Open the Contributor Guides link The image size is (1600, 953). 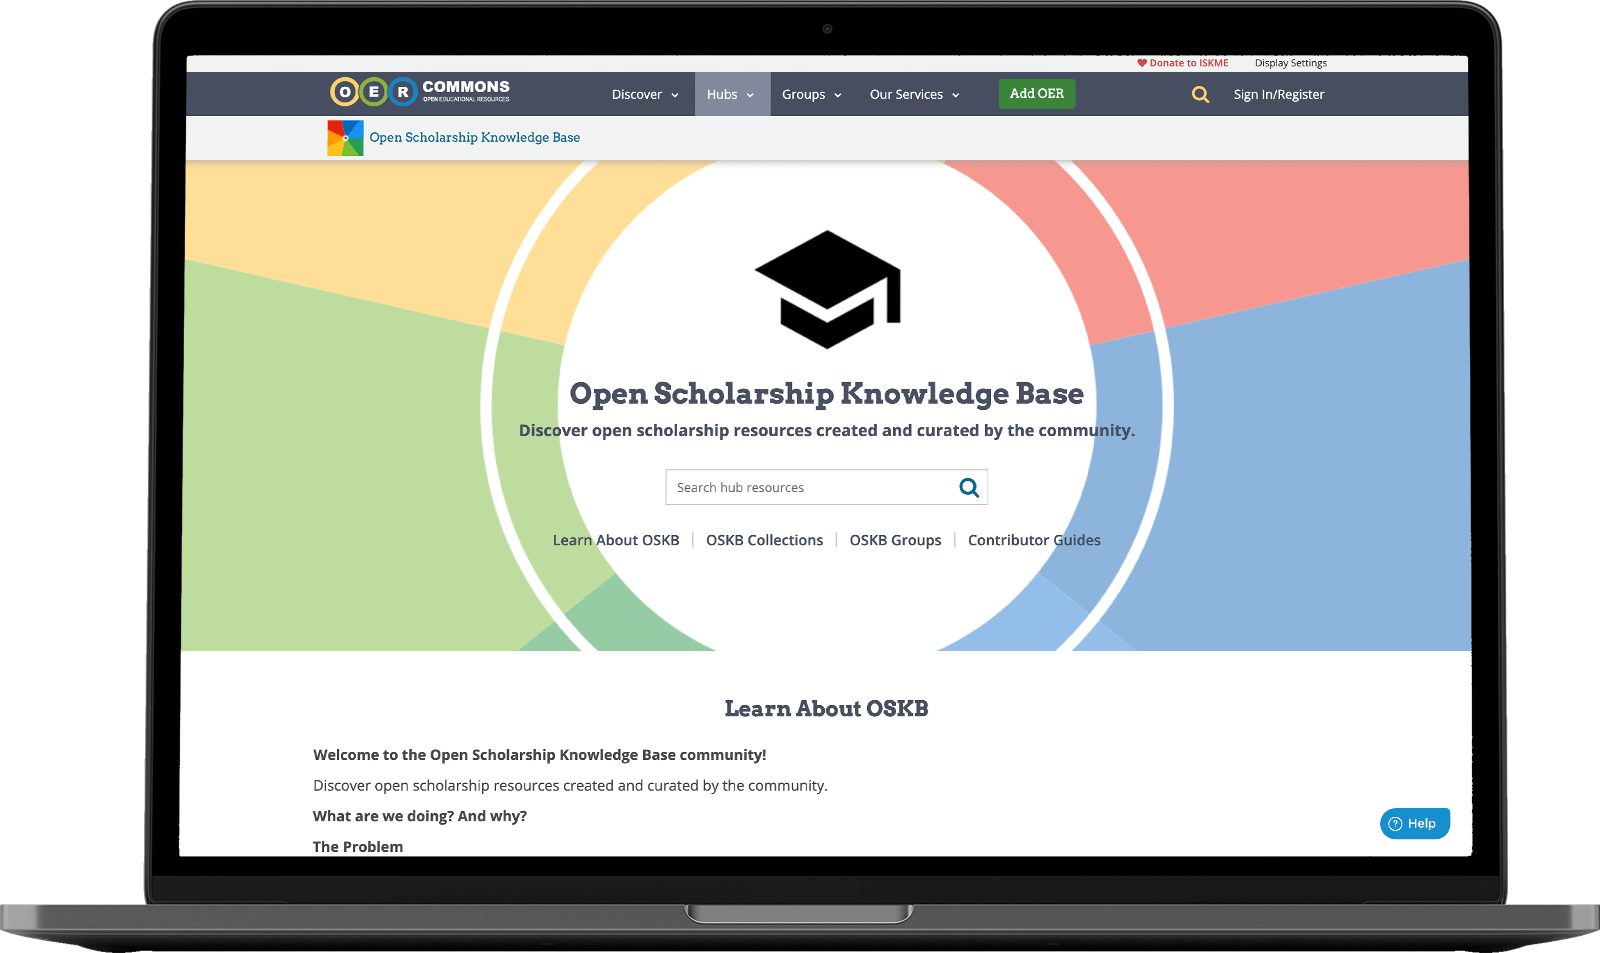tap(1034, 540)
